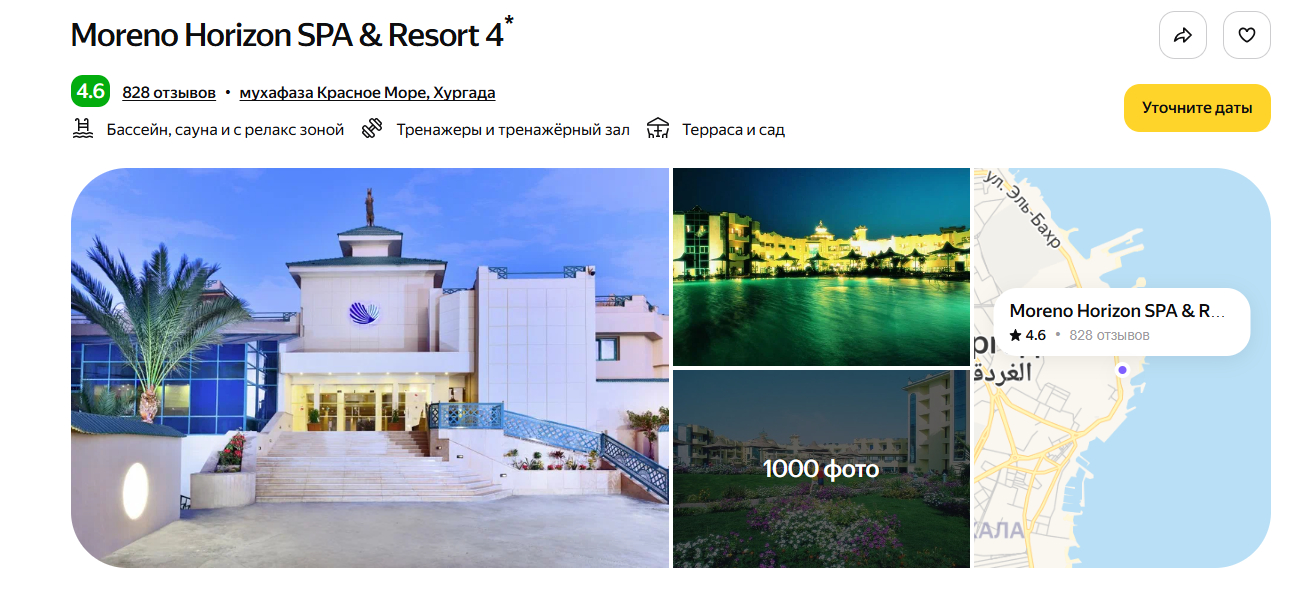
Task: Add hotel to favorites with heart icon
Action: [x=1247, y=35]
